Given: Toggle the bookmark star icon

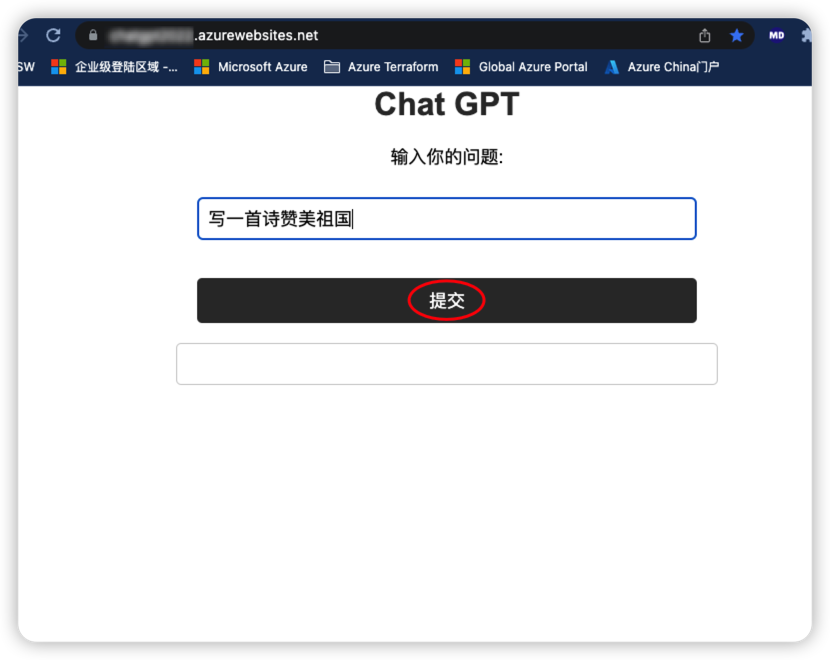Looking at the screenshot, I should tap(736, 35).
